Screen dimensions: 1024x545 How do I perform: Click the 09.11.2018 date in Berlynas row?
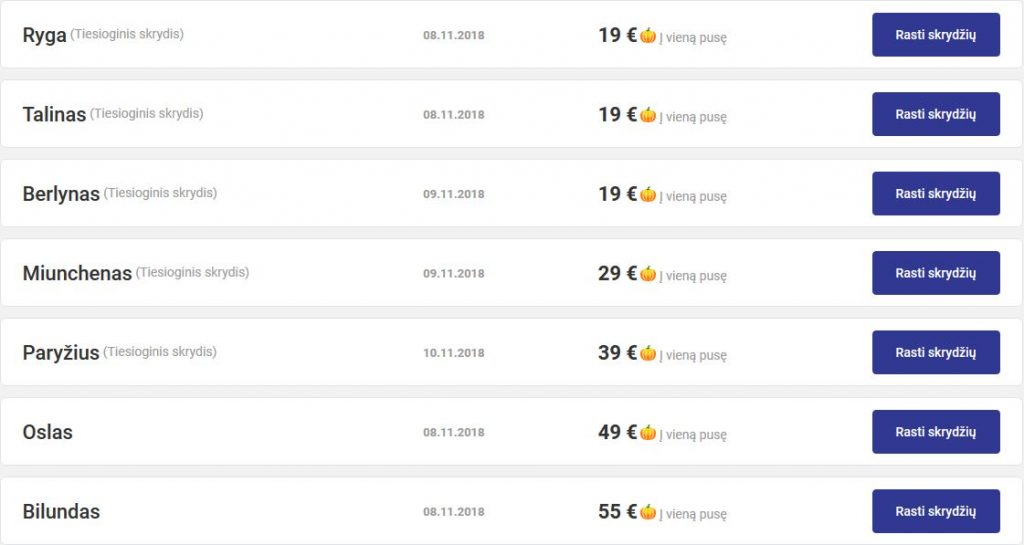[454, 194]
